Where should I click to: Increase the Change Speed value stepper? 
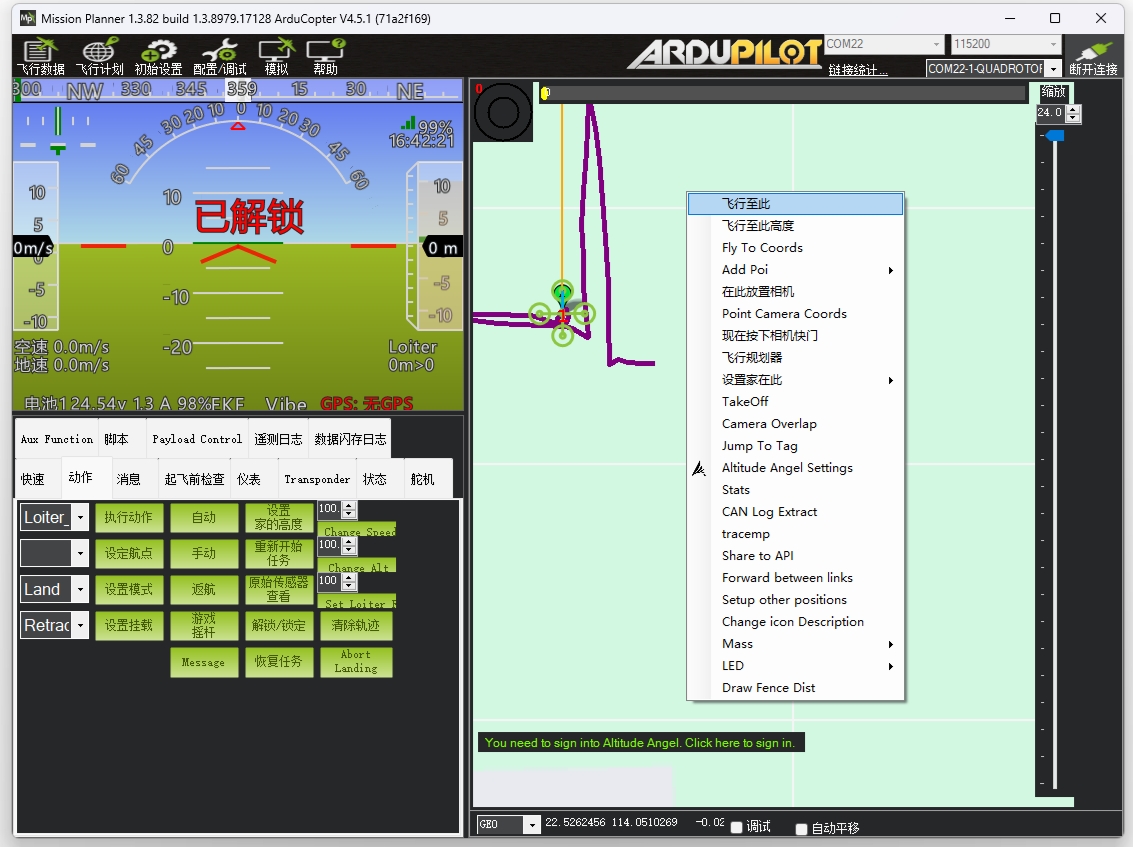point(349,505)
